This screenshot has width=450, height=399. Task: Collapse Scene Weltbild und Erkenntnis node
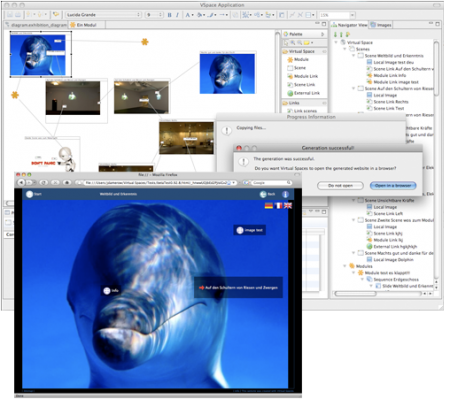[353, 56]
